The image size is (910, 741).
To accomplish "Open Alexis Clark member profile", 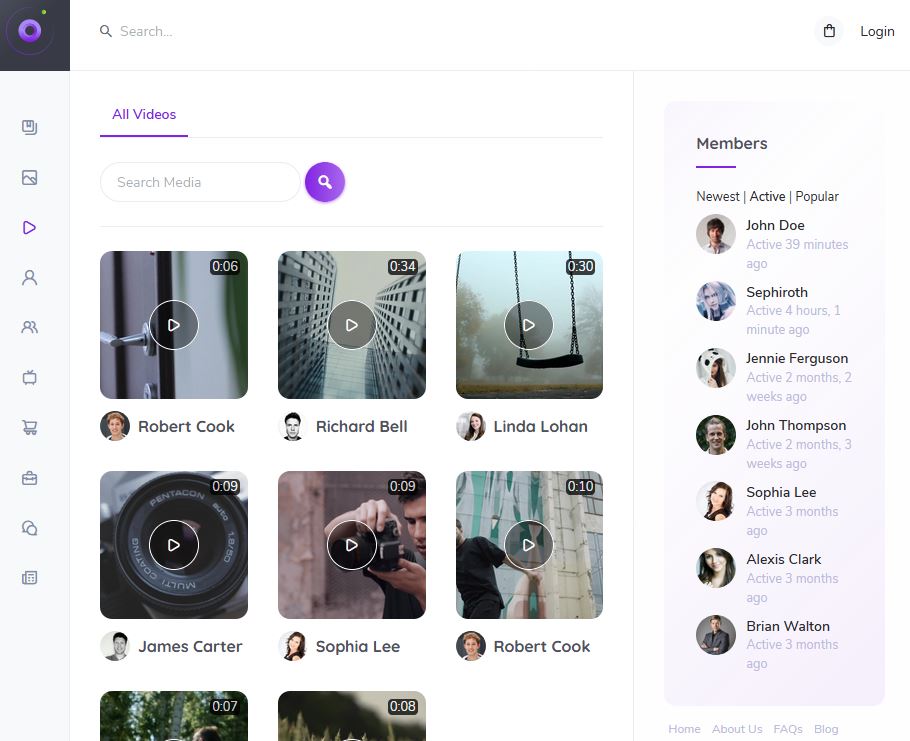I will (x=783, y=559).
